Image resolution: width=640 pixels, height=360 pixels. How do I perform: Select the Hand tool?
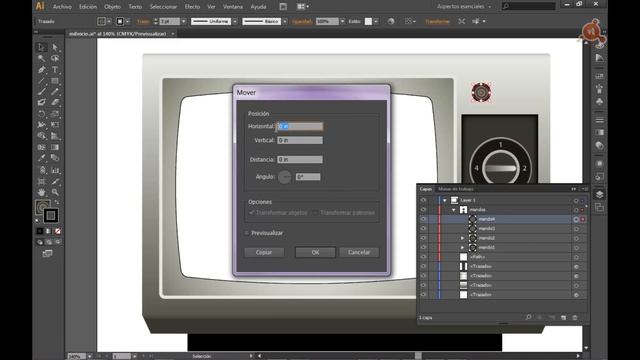tap(41, 192)
